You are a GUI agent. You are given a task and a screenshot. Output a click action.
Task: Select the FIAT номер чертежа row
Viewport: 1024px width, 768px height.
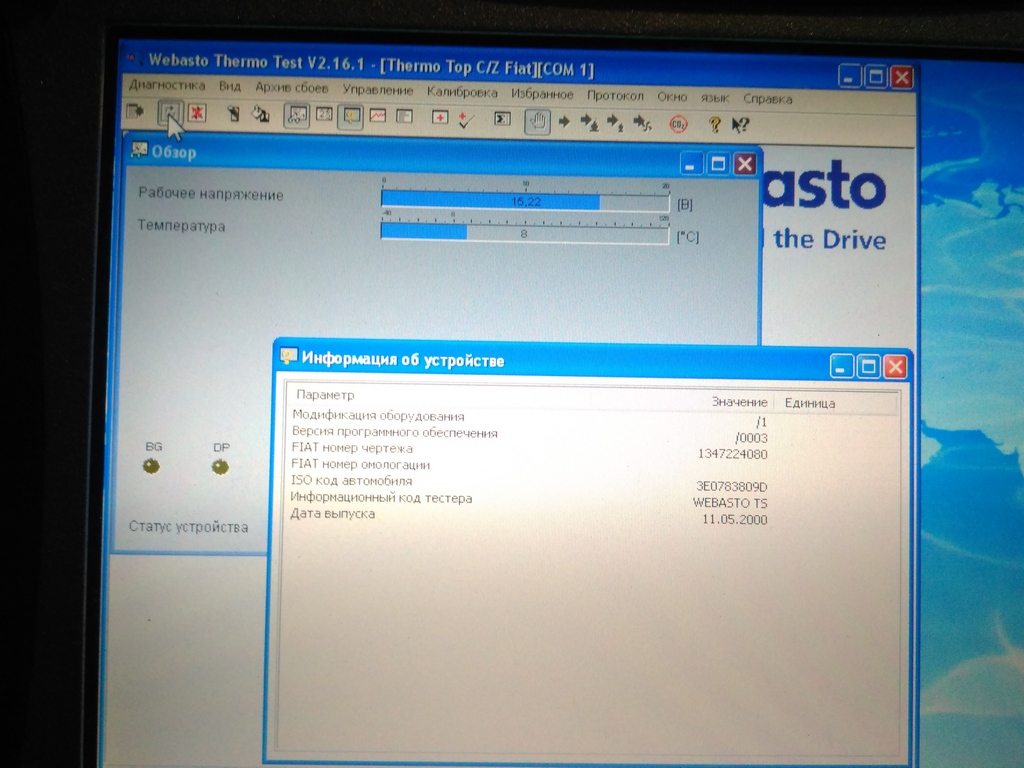[529, 451]
